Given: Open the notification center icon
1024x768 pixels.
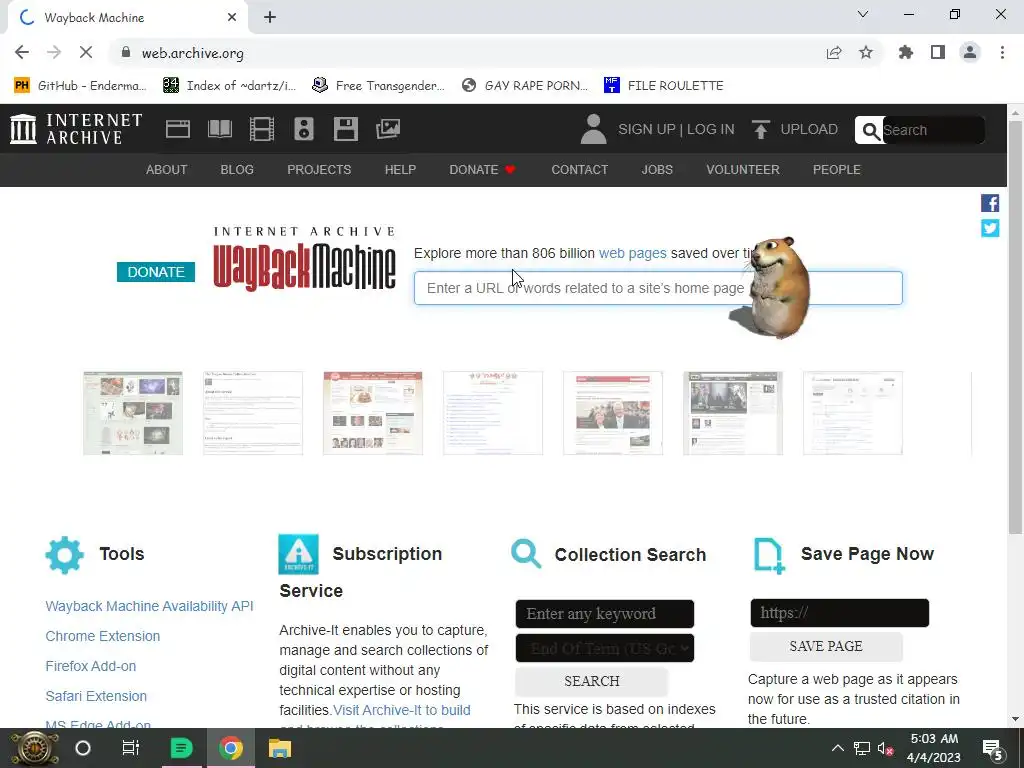Looking at the screenshot, I should (993, 748).
